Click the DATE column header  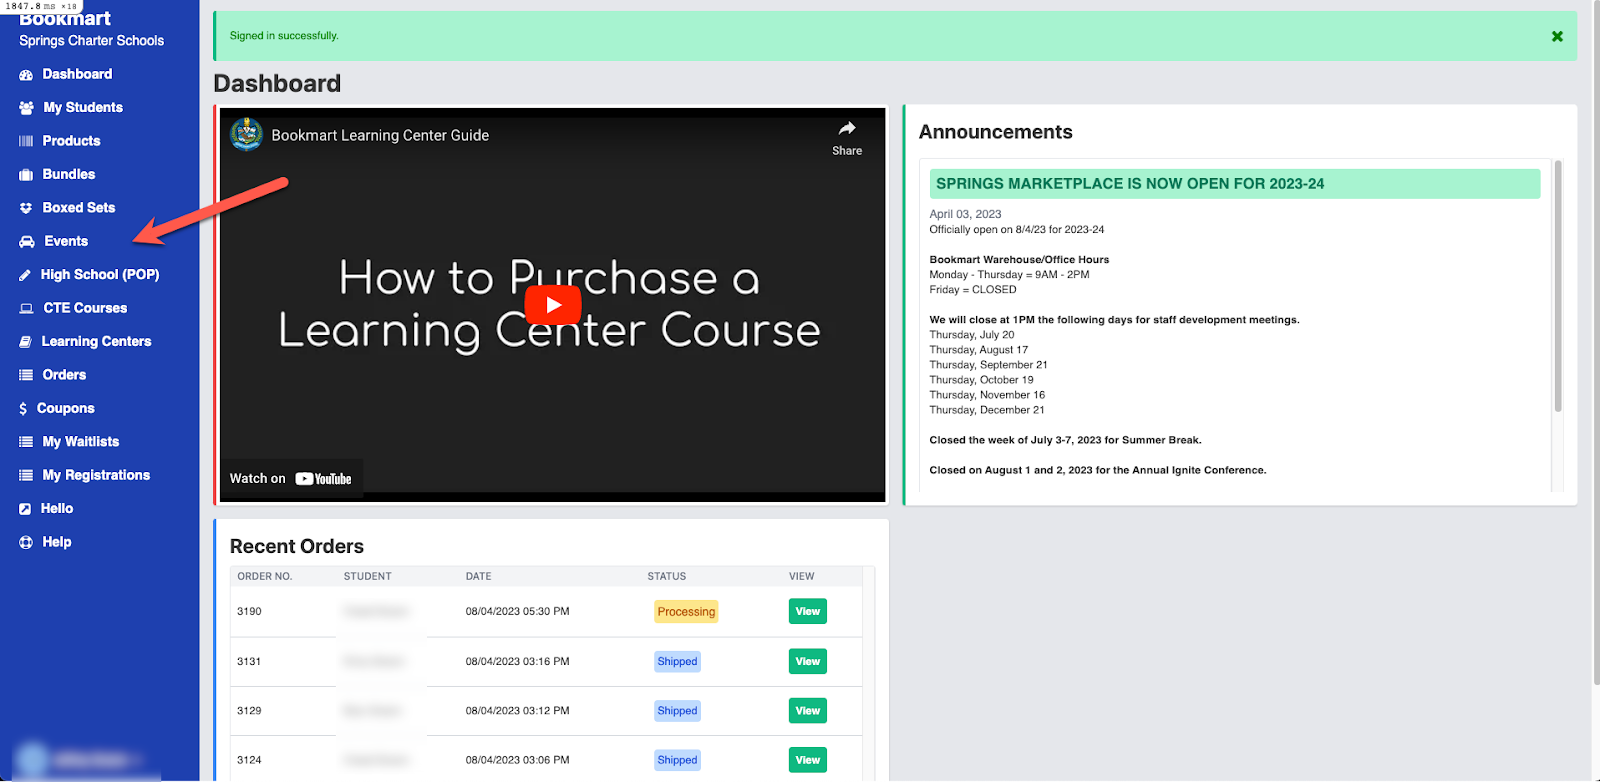478,576
